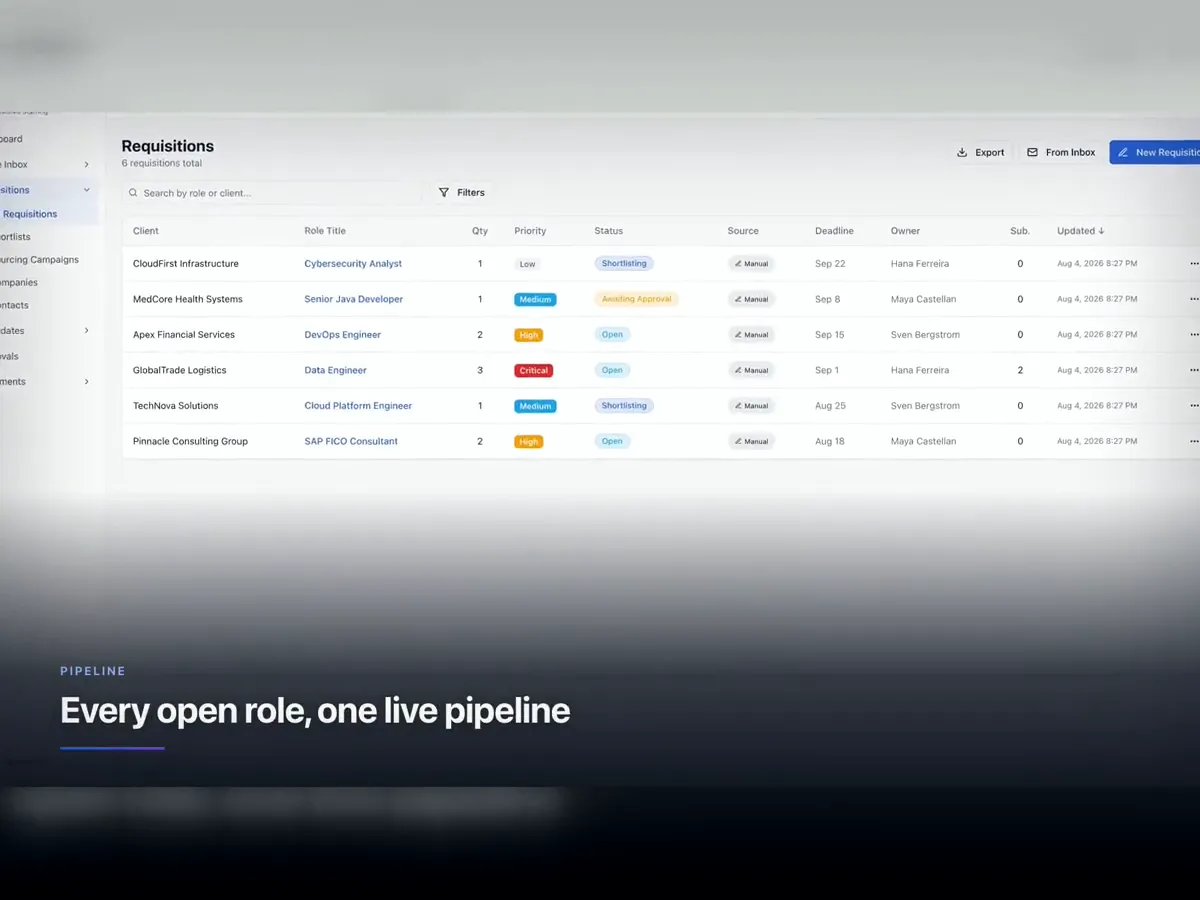Click Apex Financial's High priority badge
This screenshot has width=1200, height=900.
pyautogui.click(x=529, y=335)
